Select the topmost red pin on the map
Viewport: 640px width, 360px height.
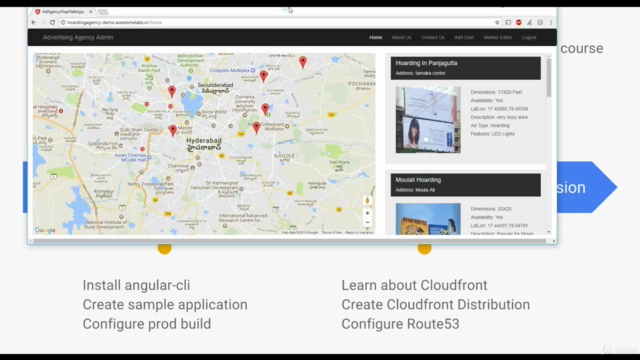click(x=303, y=62)
